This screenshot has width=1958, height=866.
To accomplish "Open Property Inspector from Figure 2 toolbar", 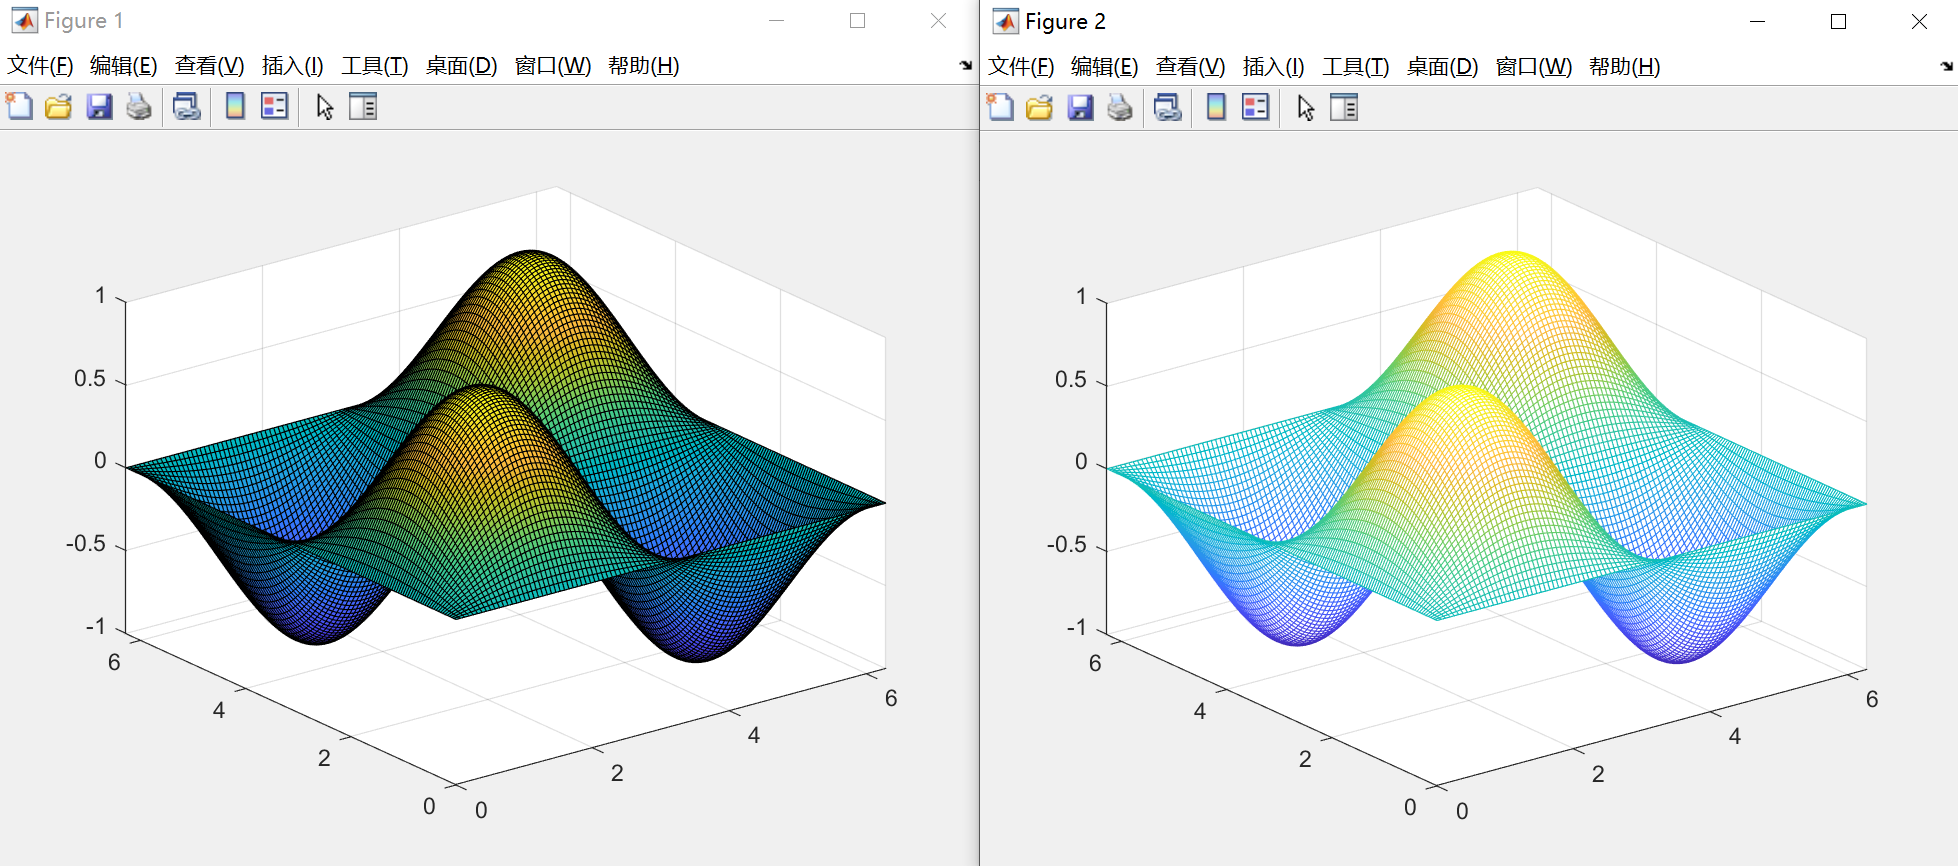I will (1344, 107).
